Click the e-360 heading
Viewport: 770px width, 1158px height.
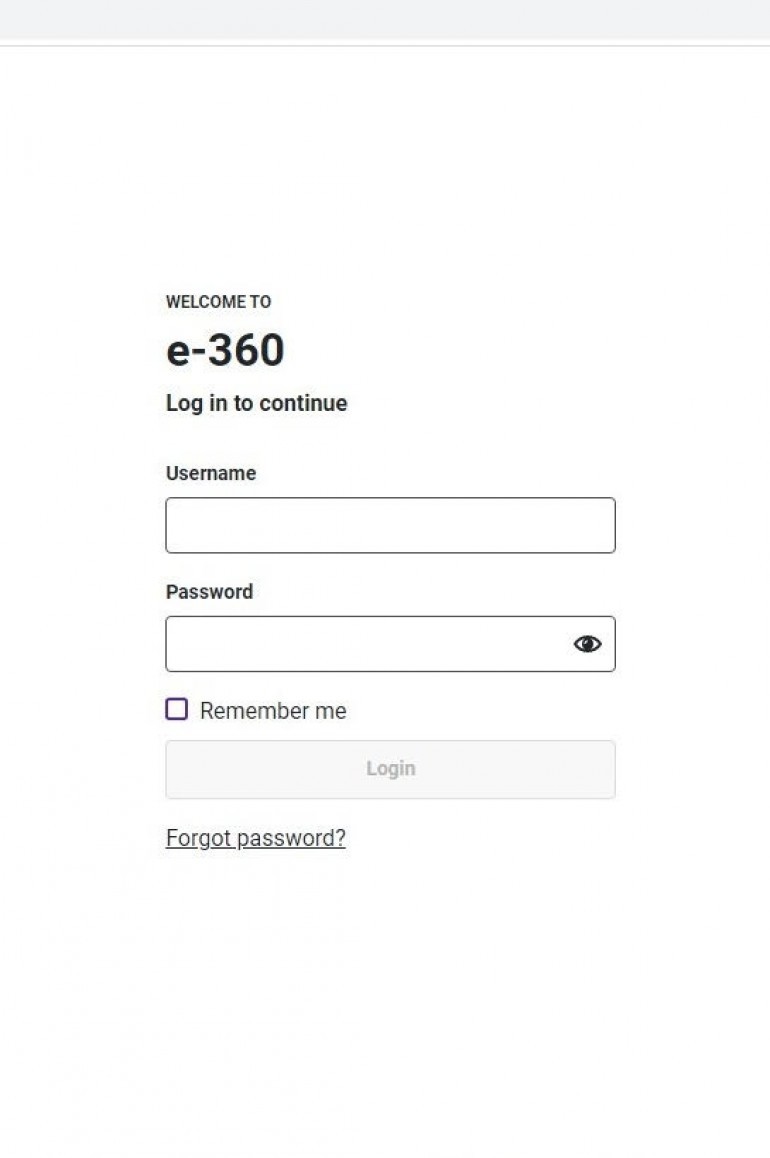click(225, 350)
